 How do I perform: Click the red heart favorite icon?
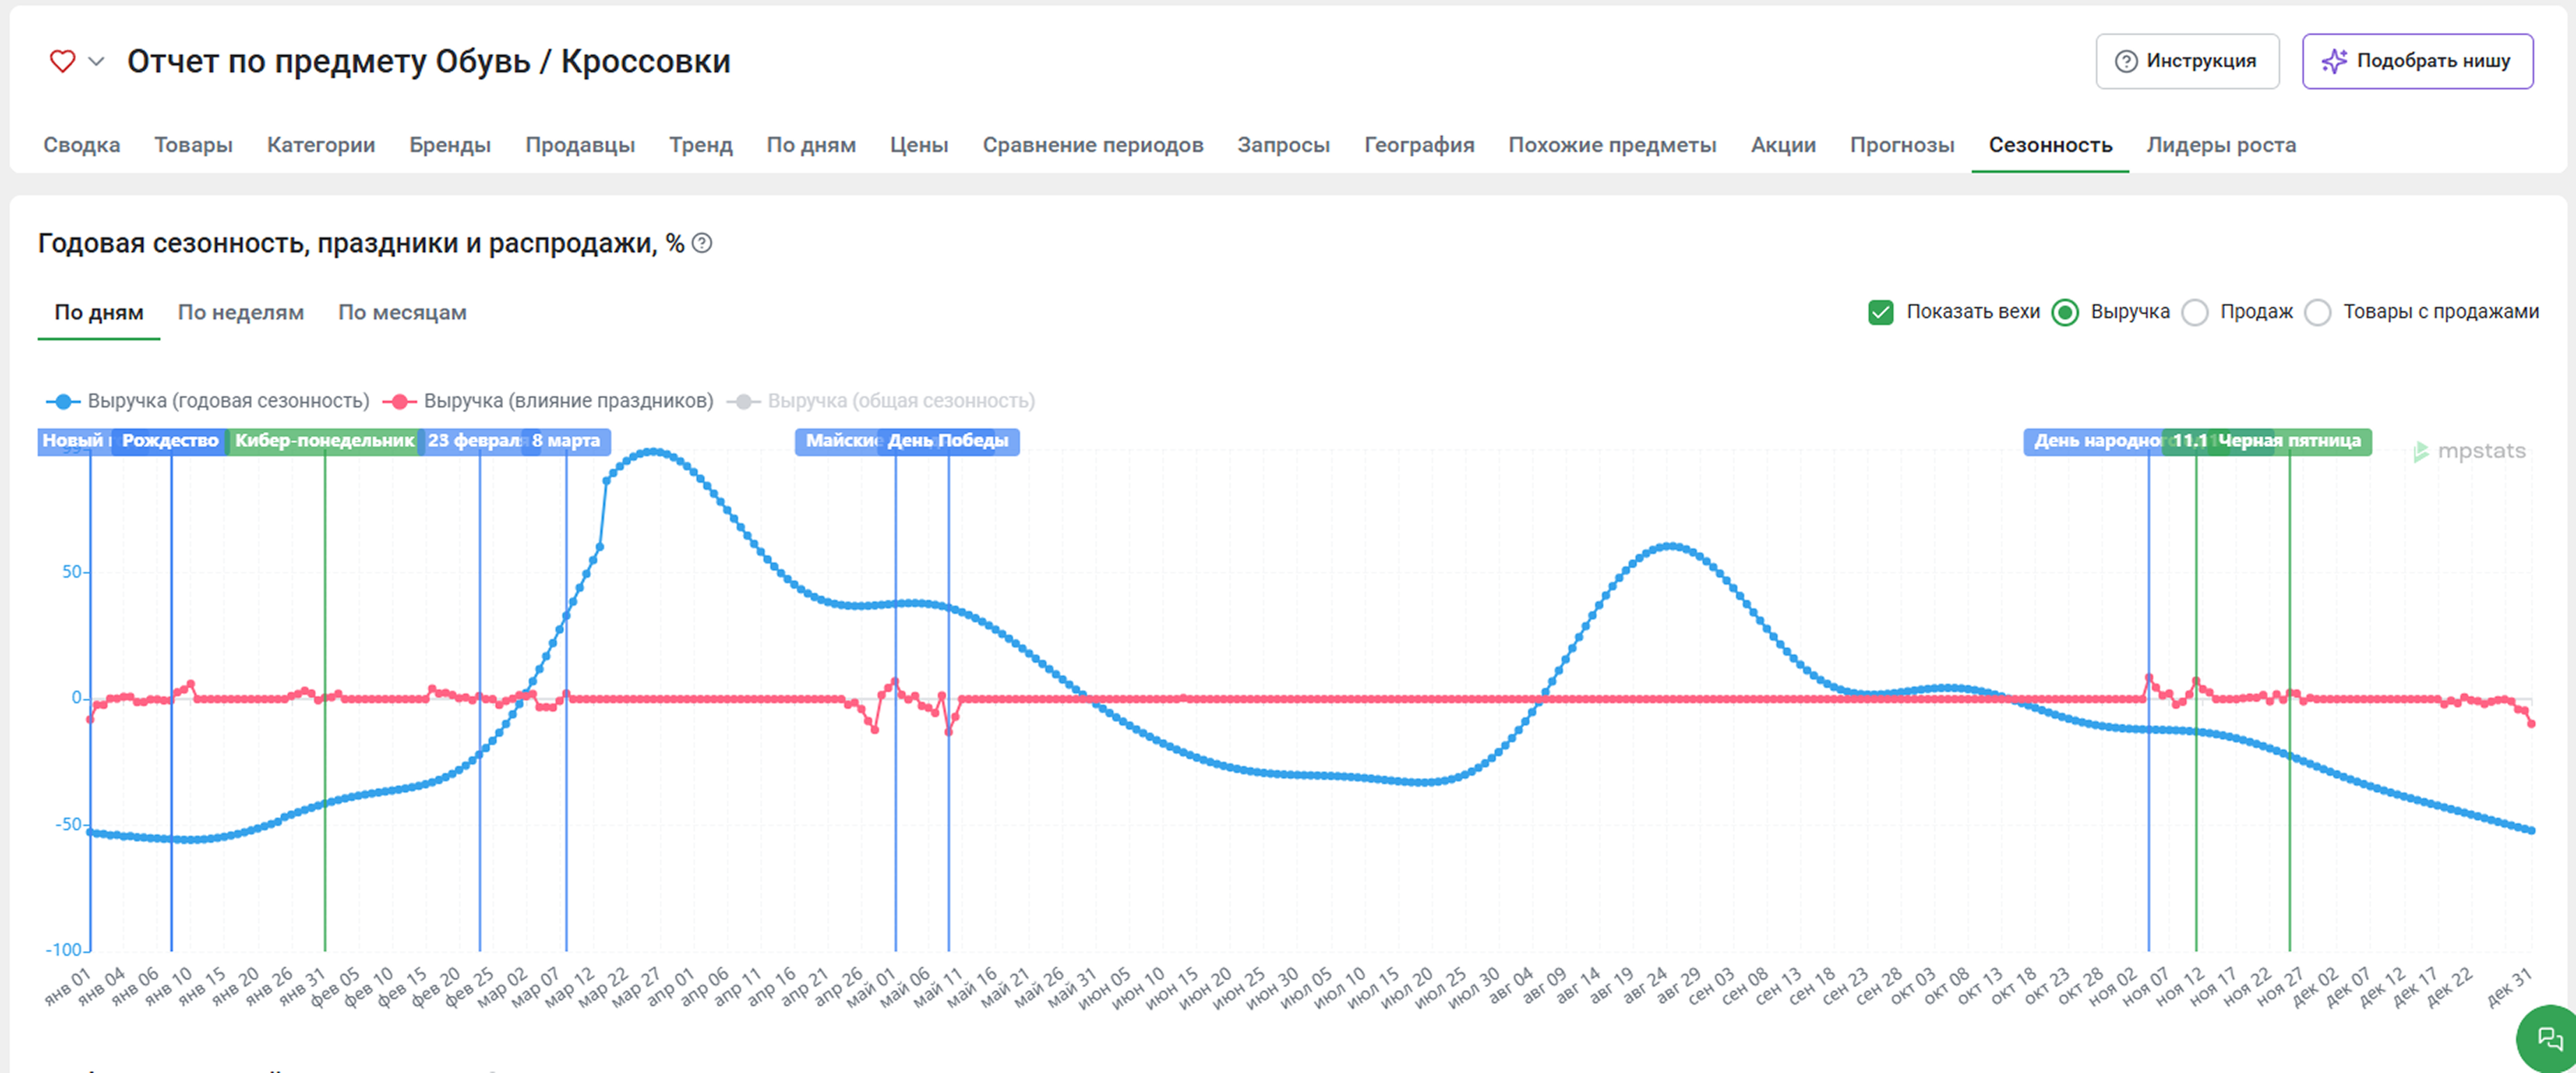coord(62,61)
